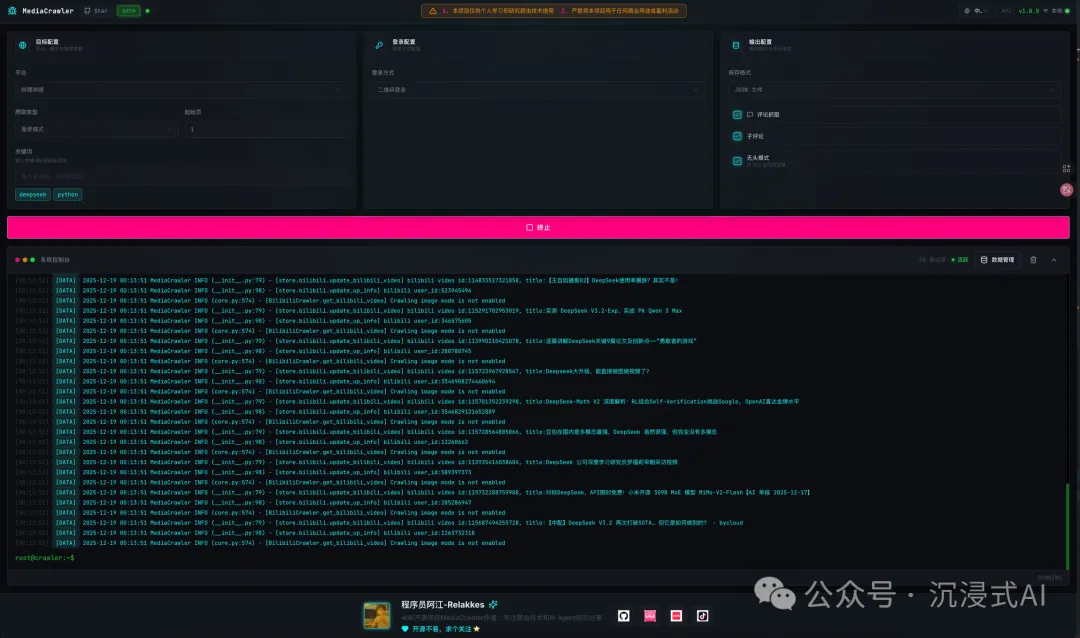
Task: Click the author avatar thumbnail
Action: pos(377,616)
